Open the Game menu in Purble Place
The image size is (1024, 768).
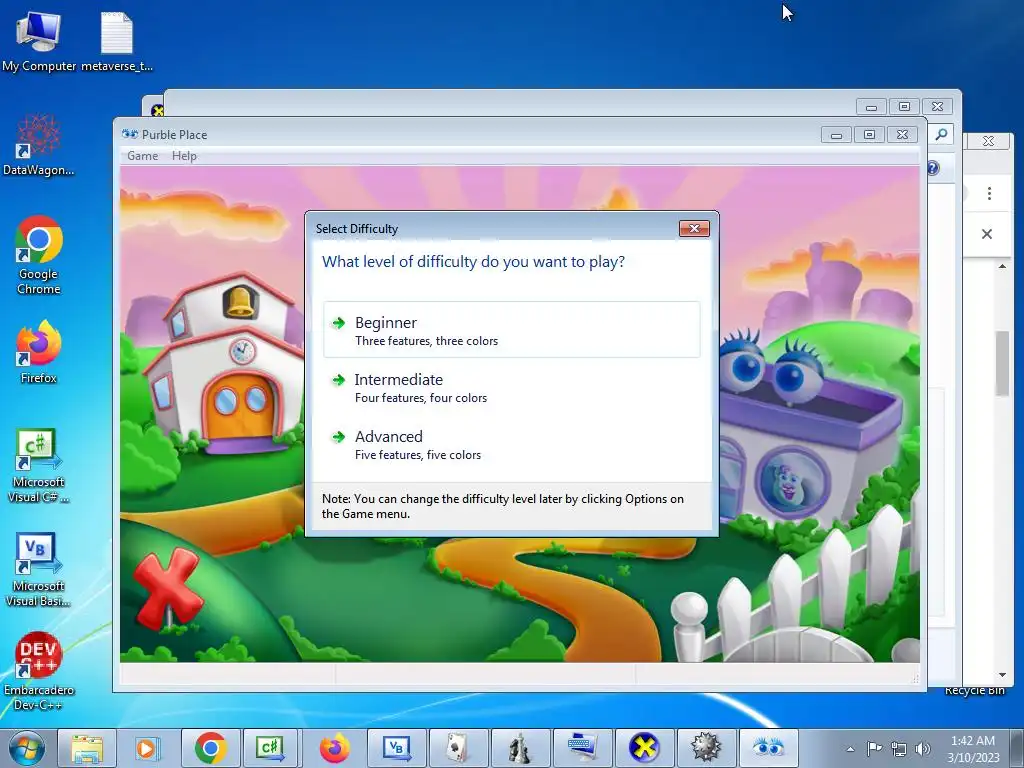(142, 155)
